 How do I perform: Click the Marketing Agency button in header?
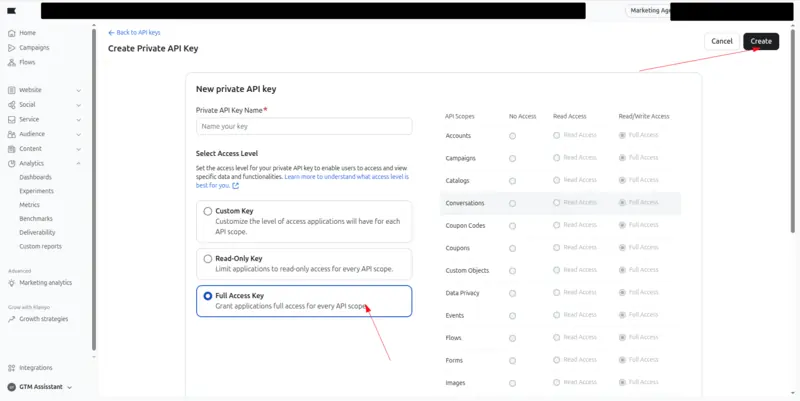(648, 11)
